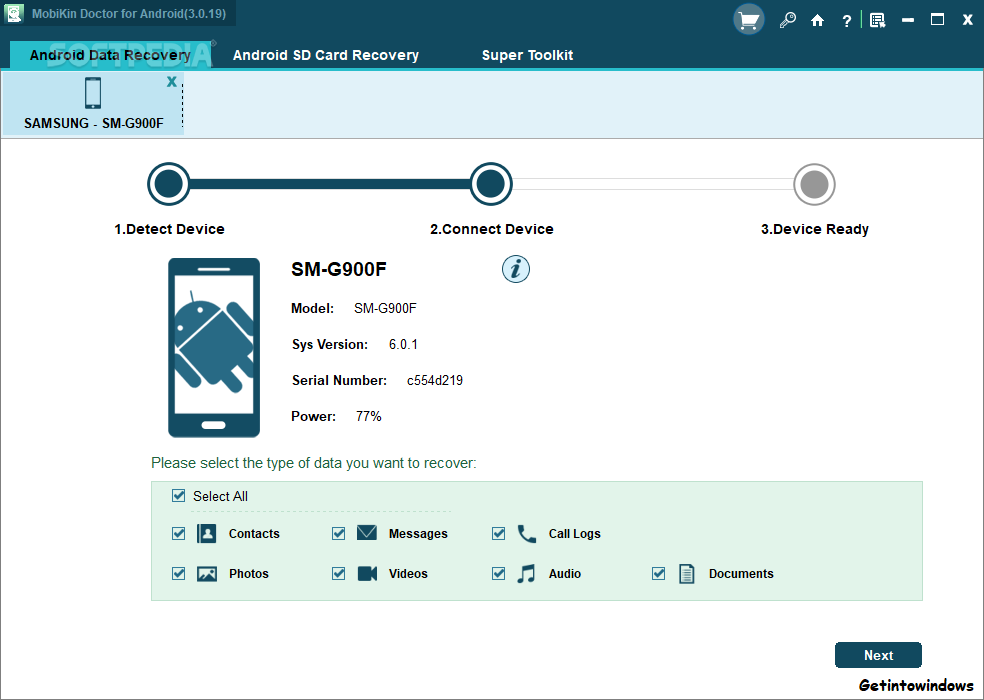Open the Super Toolkit tab
The height and width of the screenshot is (700, 984).
(x=527, y=55)
